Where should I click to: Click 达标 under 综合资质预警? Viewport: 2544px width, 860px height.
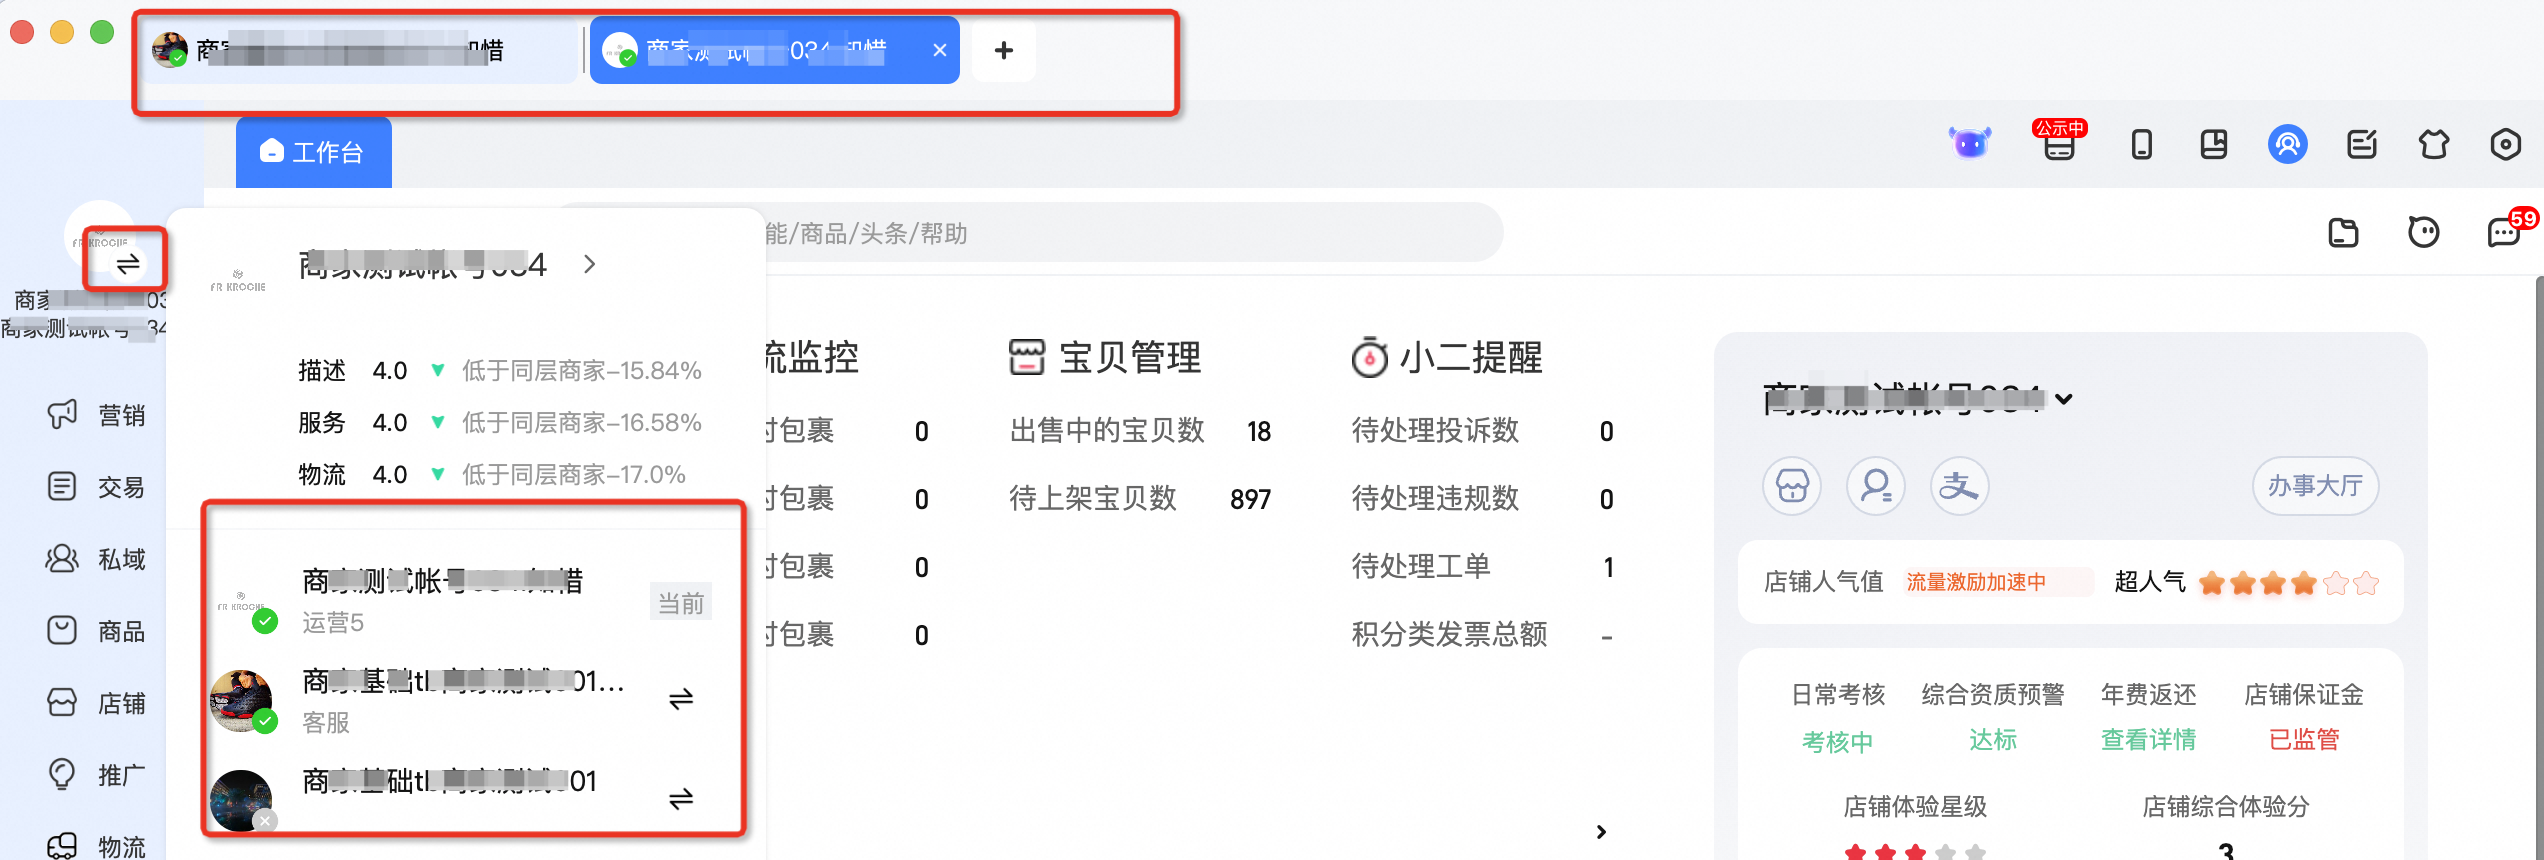pyautogui.click(x=1993, y=740)
